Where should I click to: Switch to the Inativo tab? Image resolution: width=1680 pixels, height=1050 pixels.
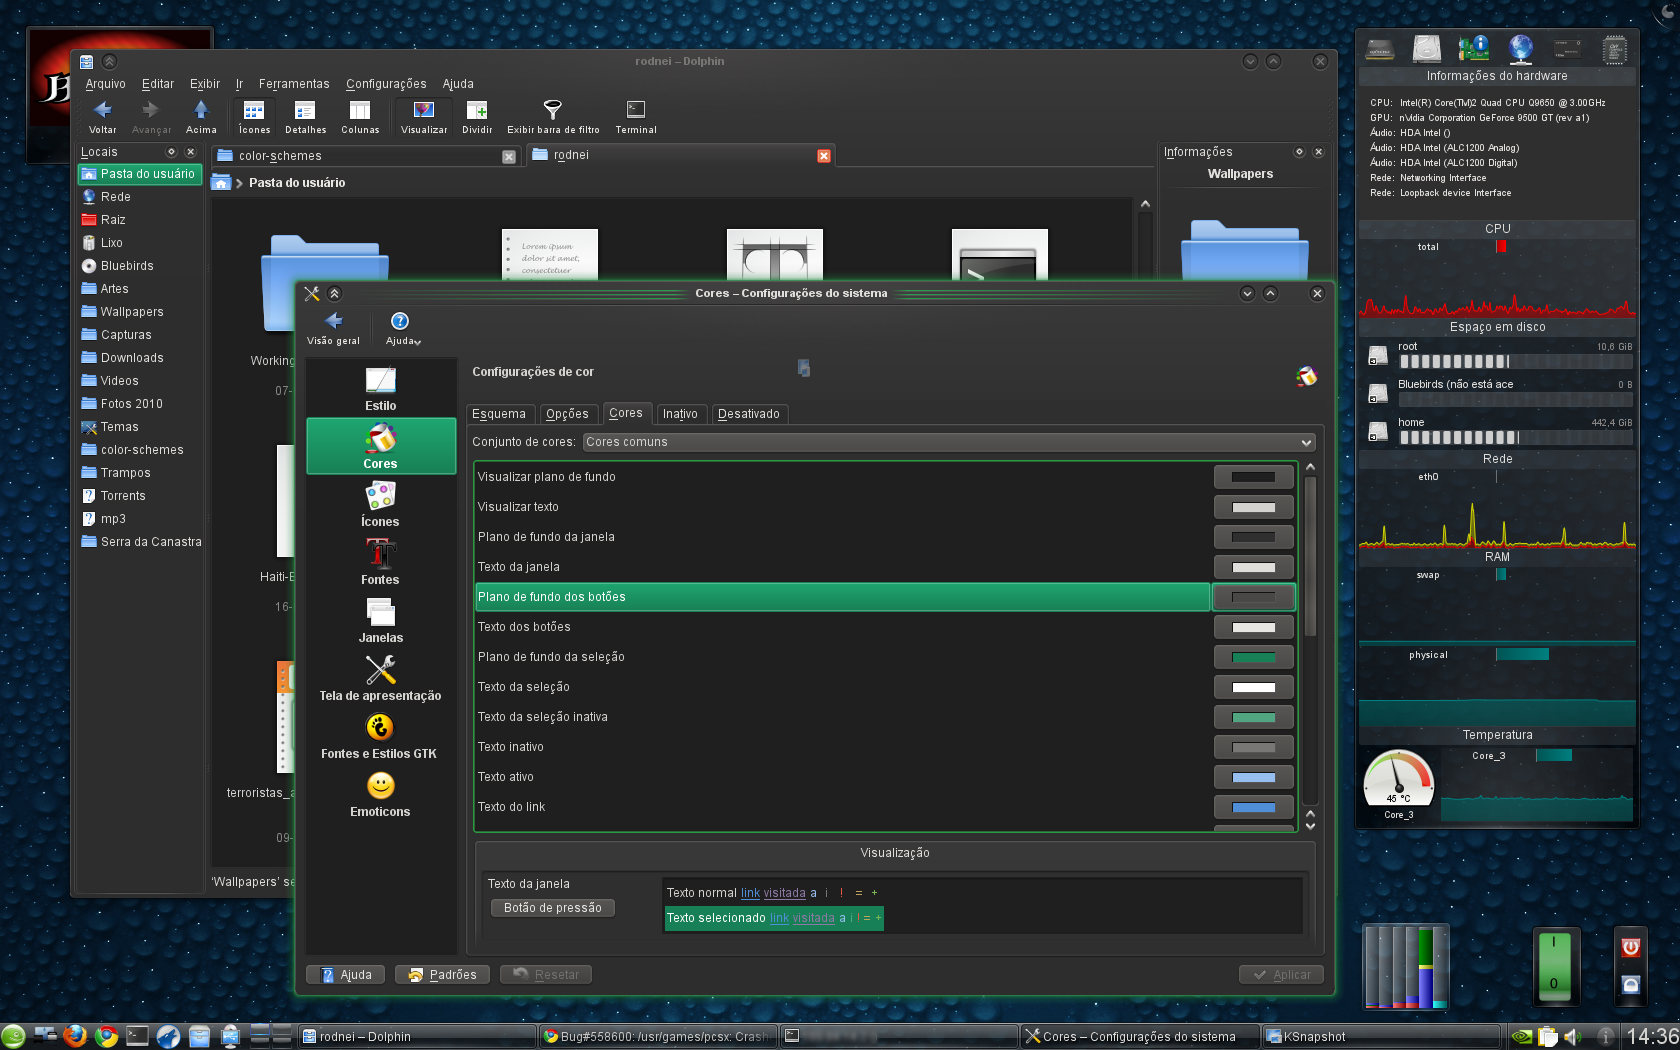680,414
